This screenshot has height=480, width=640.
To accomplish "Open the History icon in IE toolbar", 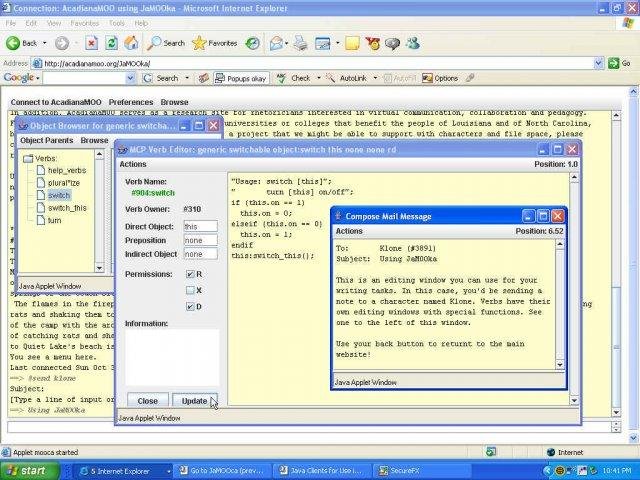I will pyautogui.click(x=252, y=43).
